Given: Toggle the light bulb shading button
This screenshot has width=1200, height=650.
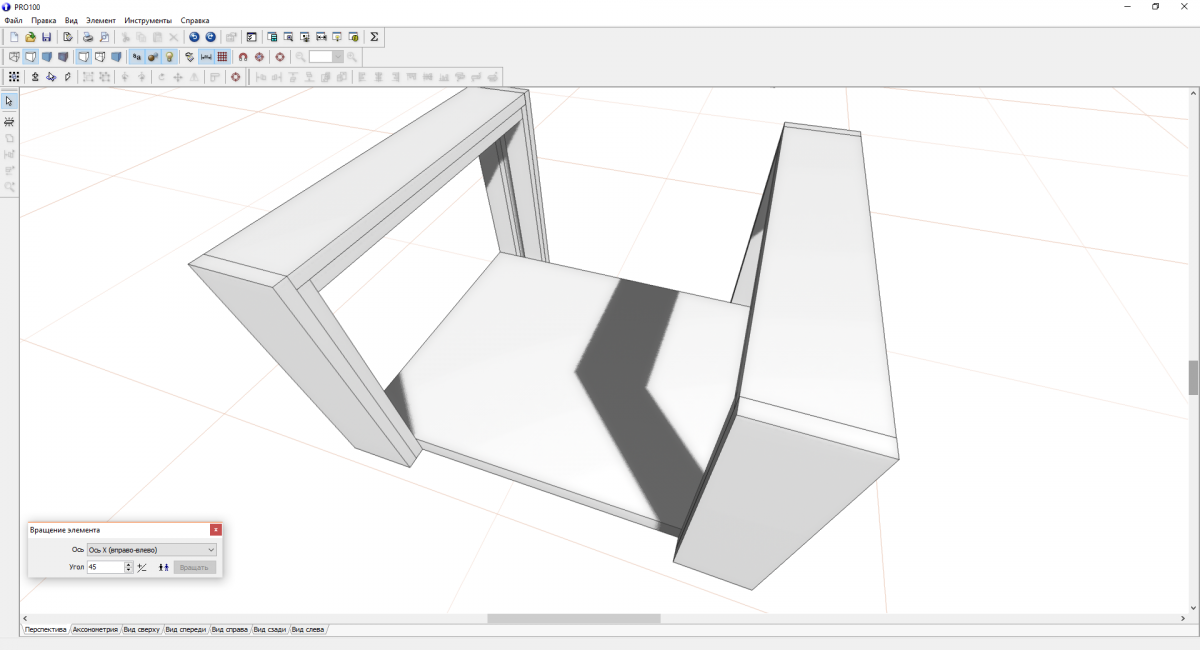Looking at the screenshot, I should click(169, 57).
